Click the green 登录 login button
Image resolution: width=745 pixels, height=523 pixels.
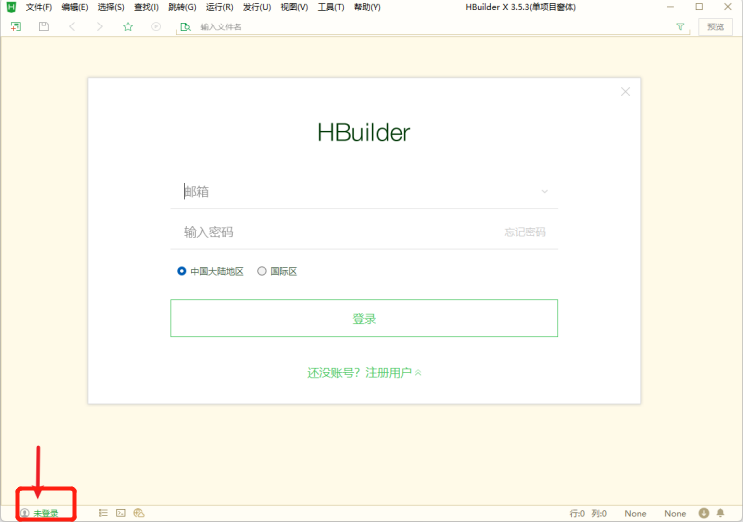[364, 318]
